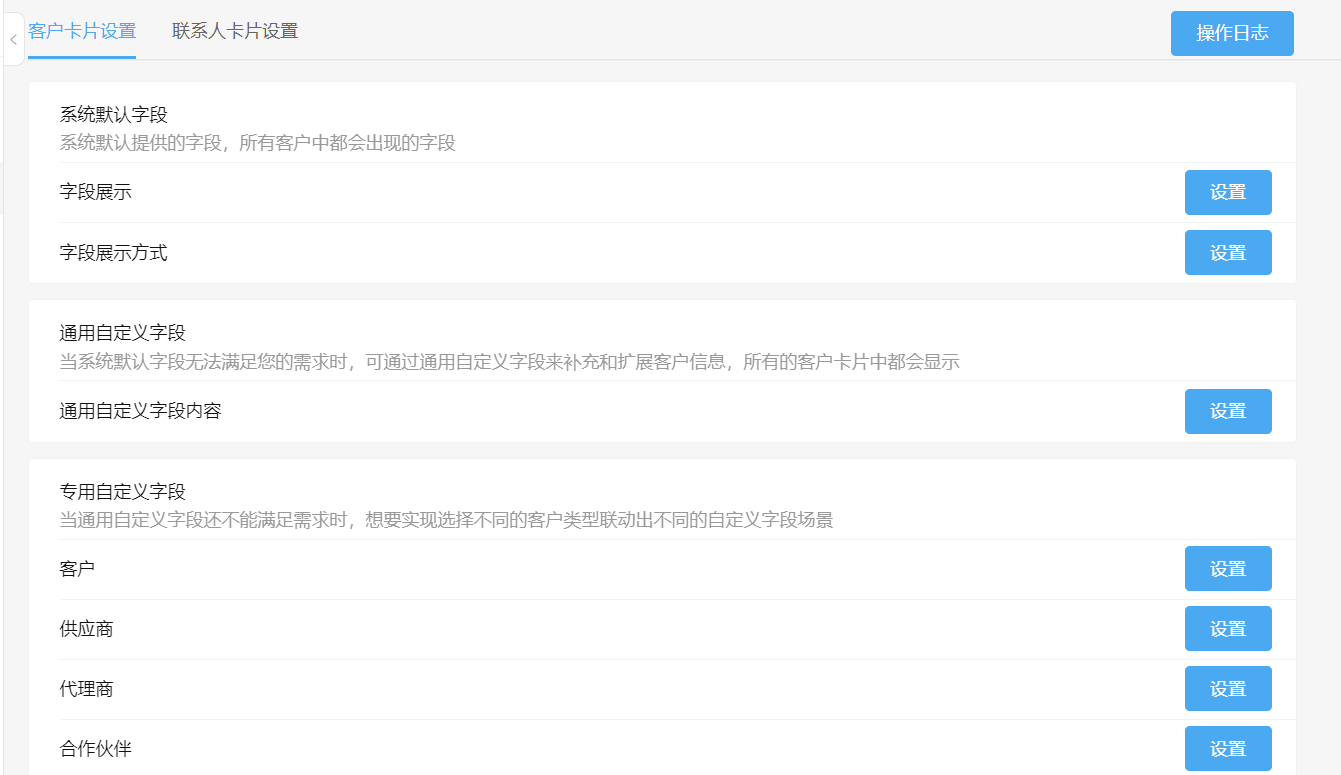
Task: Click the 代理商 row label
Action: pyautogui.click(x=87, y=689)
